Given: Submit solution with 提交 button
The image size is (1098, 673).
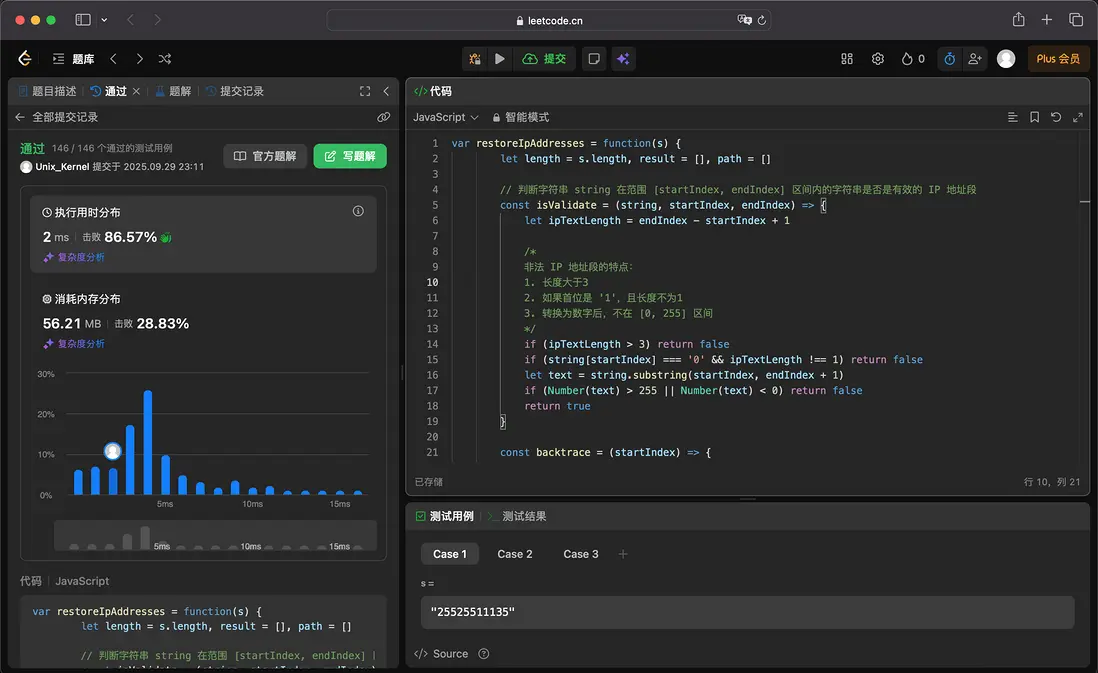Looking at the screenshot, I should [x=545, y=59].
